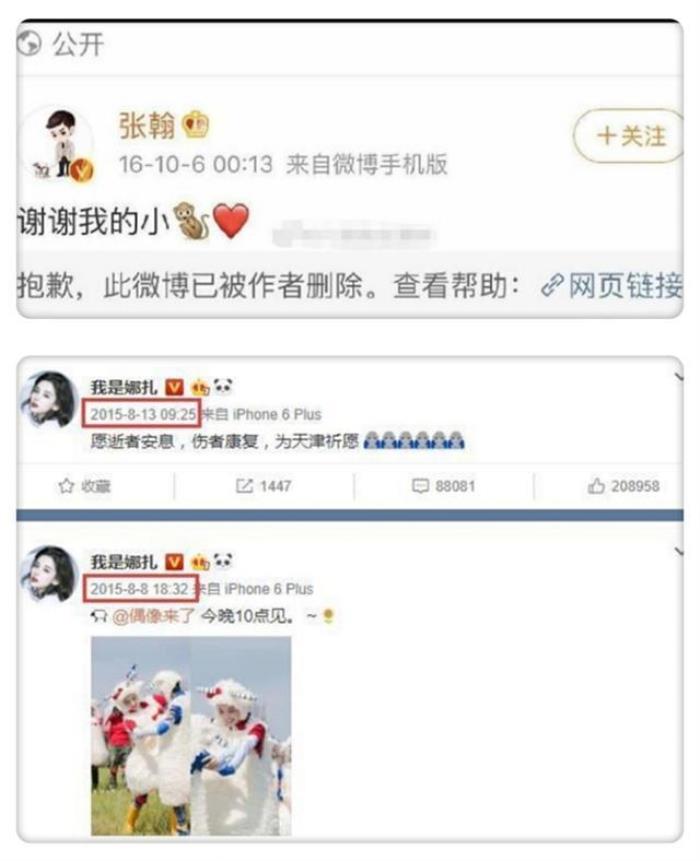Open comments icon showing 88081

pos(420,486)
